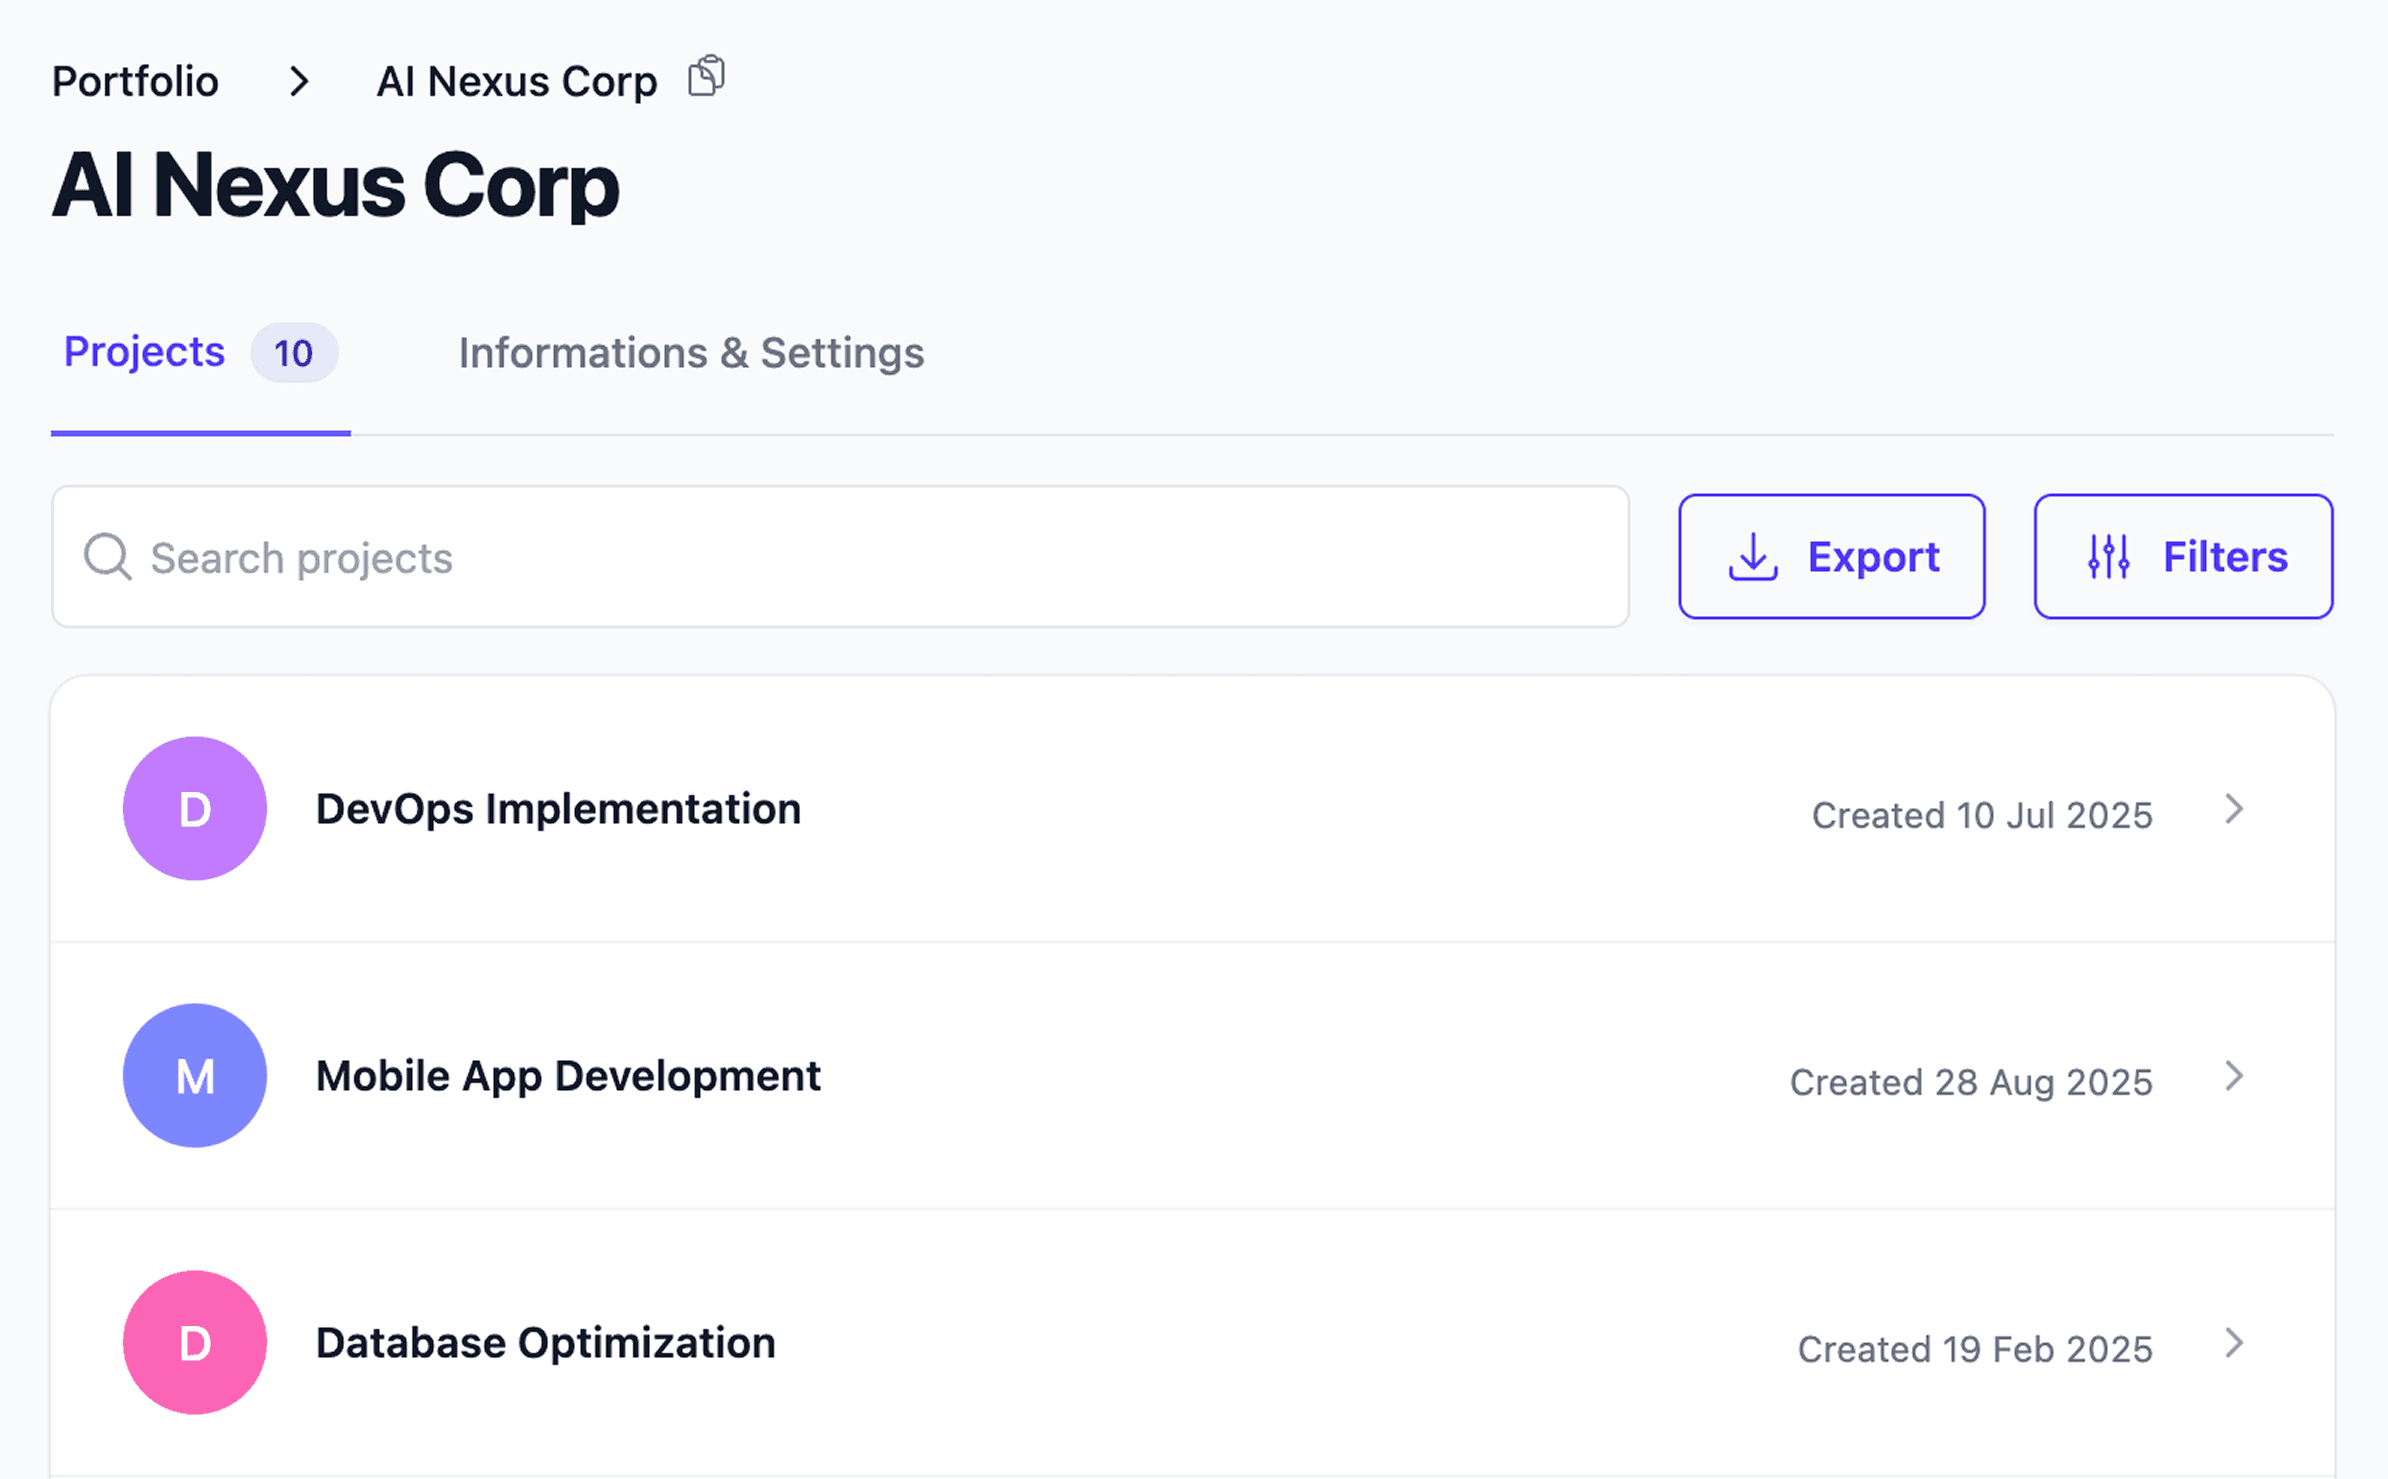
Task: Switch to the Projects tab
Action: tap(145, 352)
